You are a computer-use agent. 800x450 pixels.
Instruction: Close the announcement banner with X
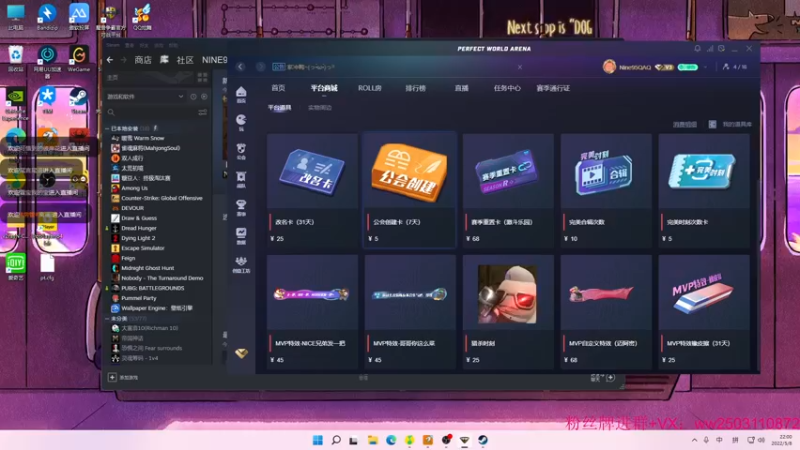(519, 67)
